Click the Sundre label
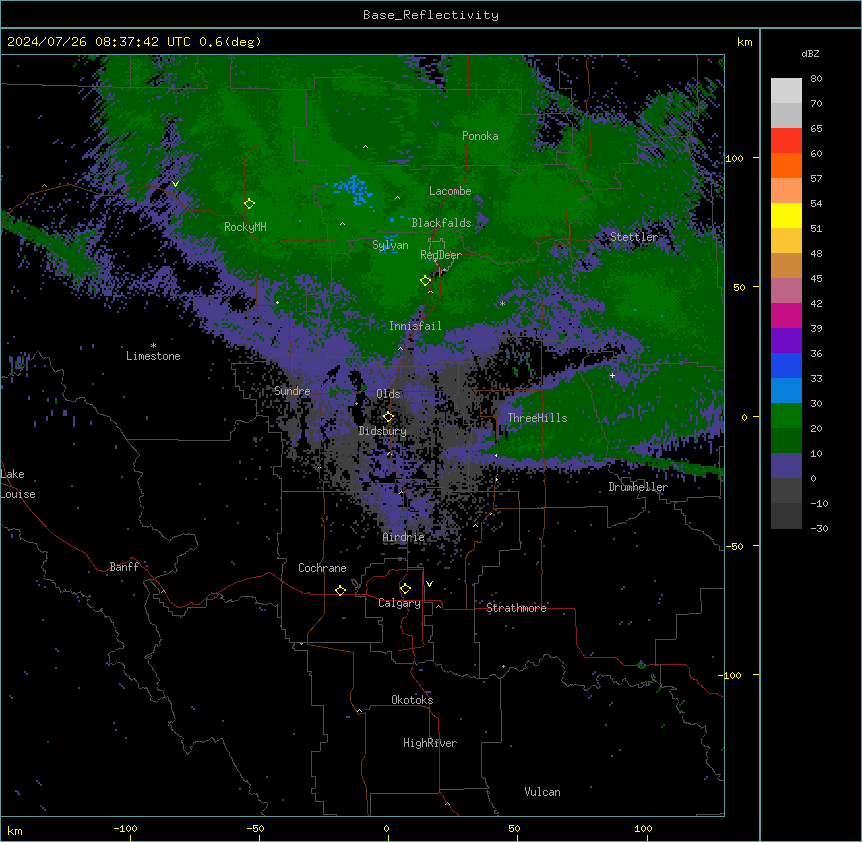 click(292, 391)
